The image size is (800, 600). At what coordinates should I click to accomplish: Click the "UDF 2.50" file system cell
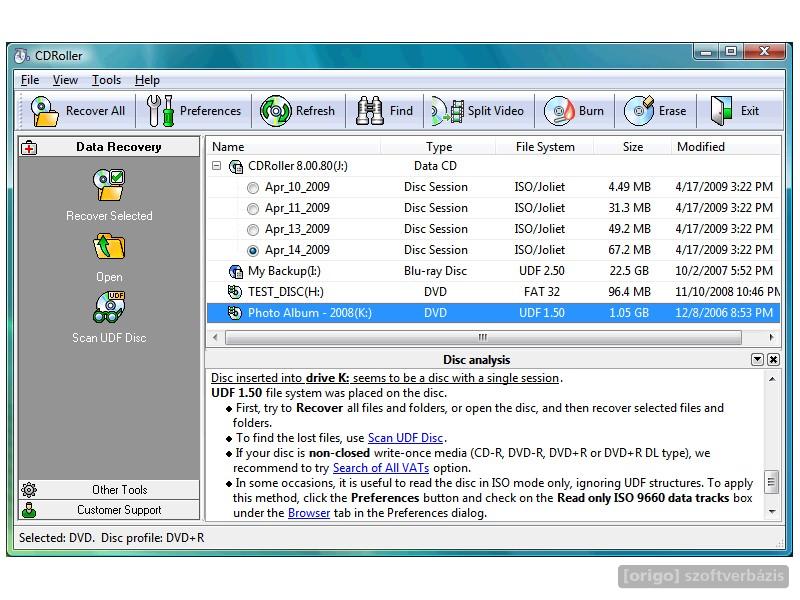point(541,271)
